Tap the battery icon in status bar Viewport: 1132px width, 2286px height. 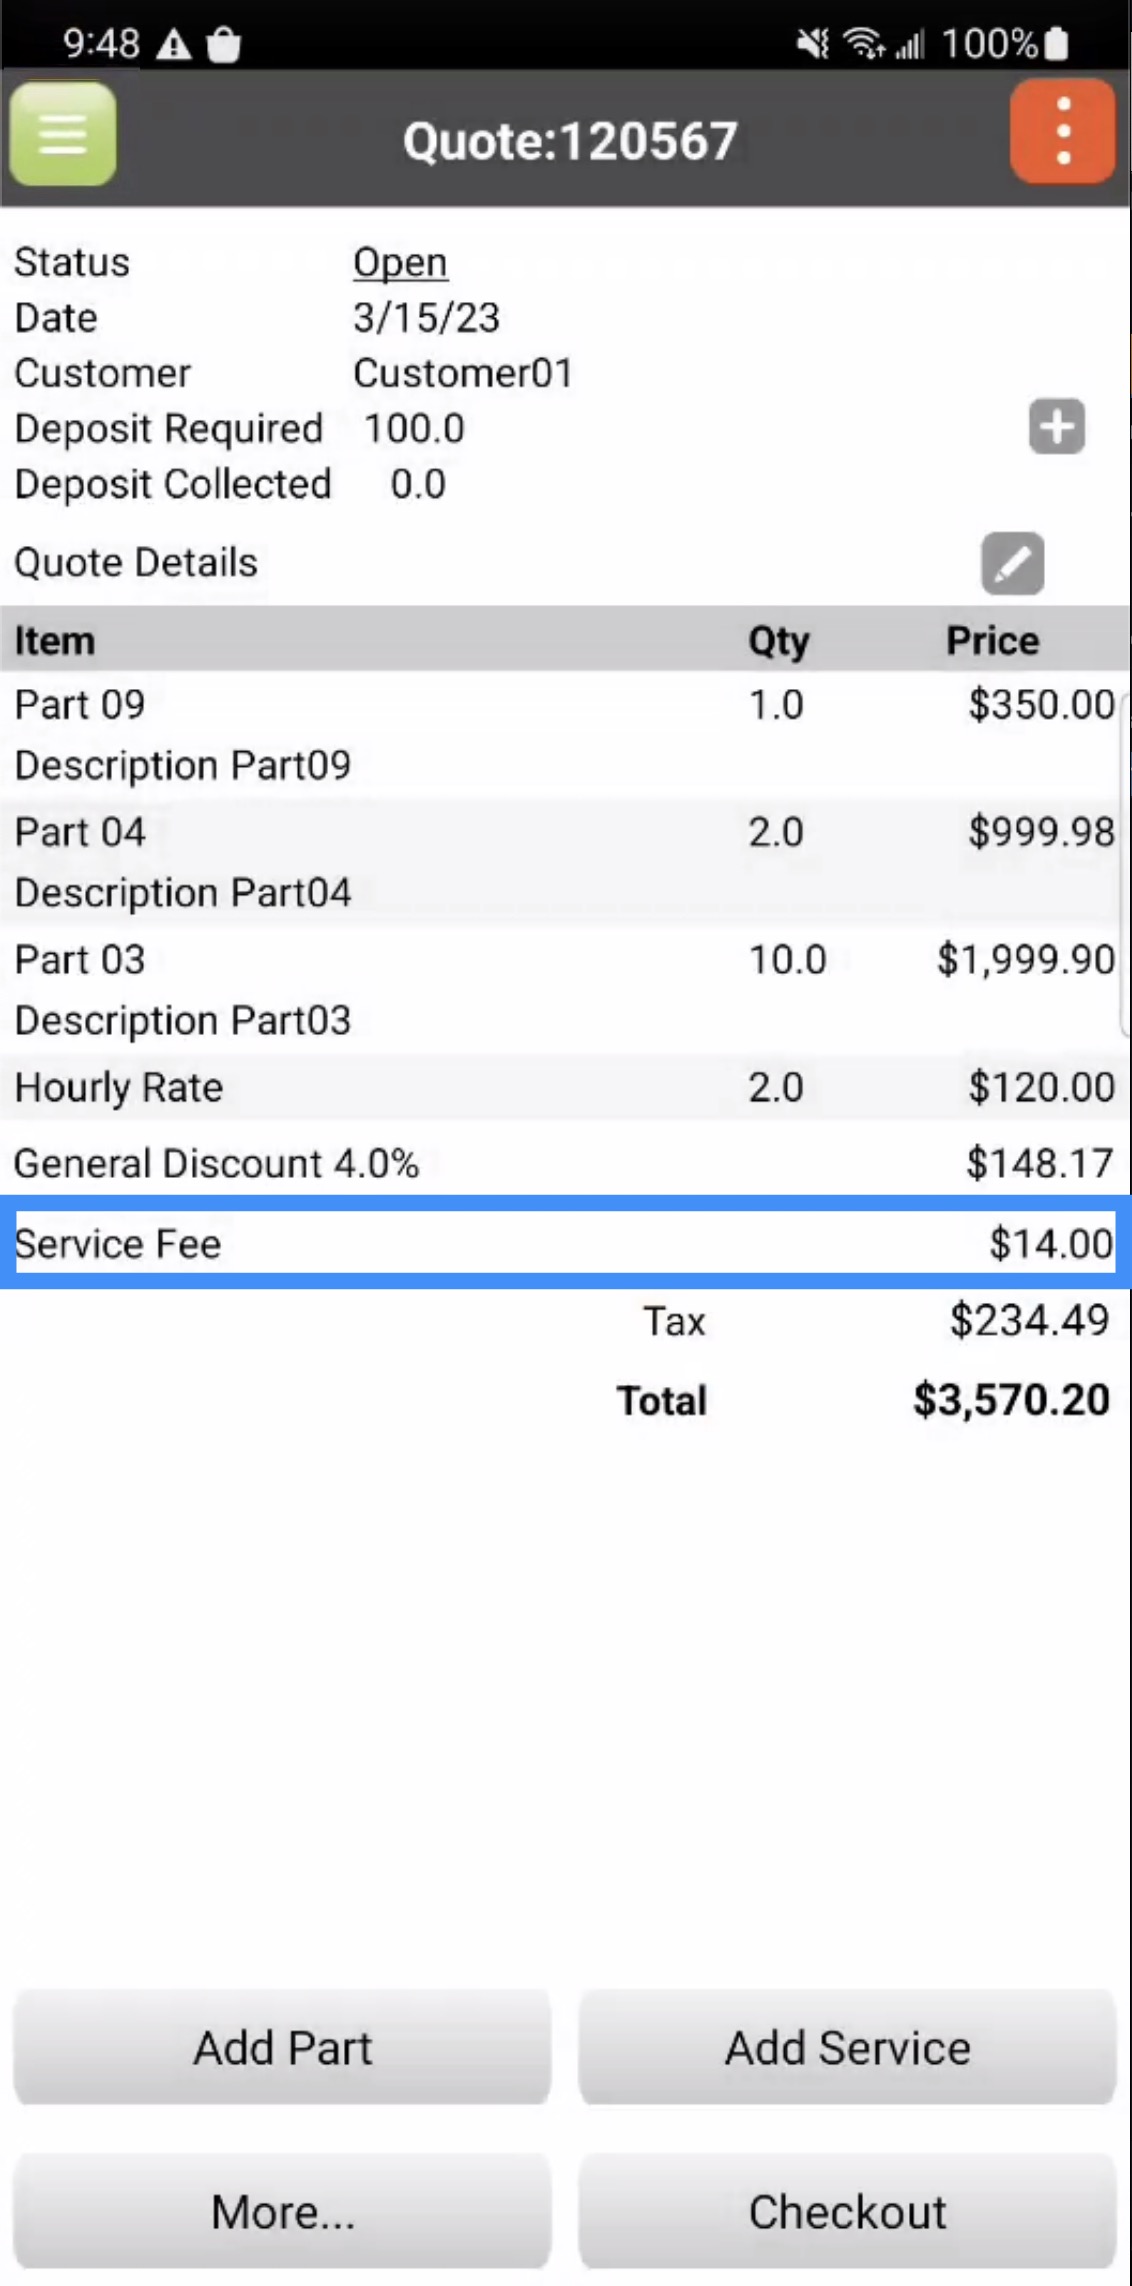[1056, 44]
